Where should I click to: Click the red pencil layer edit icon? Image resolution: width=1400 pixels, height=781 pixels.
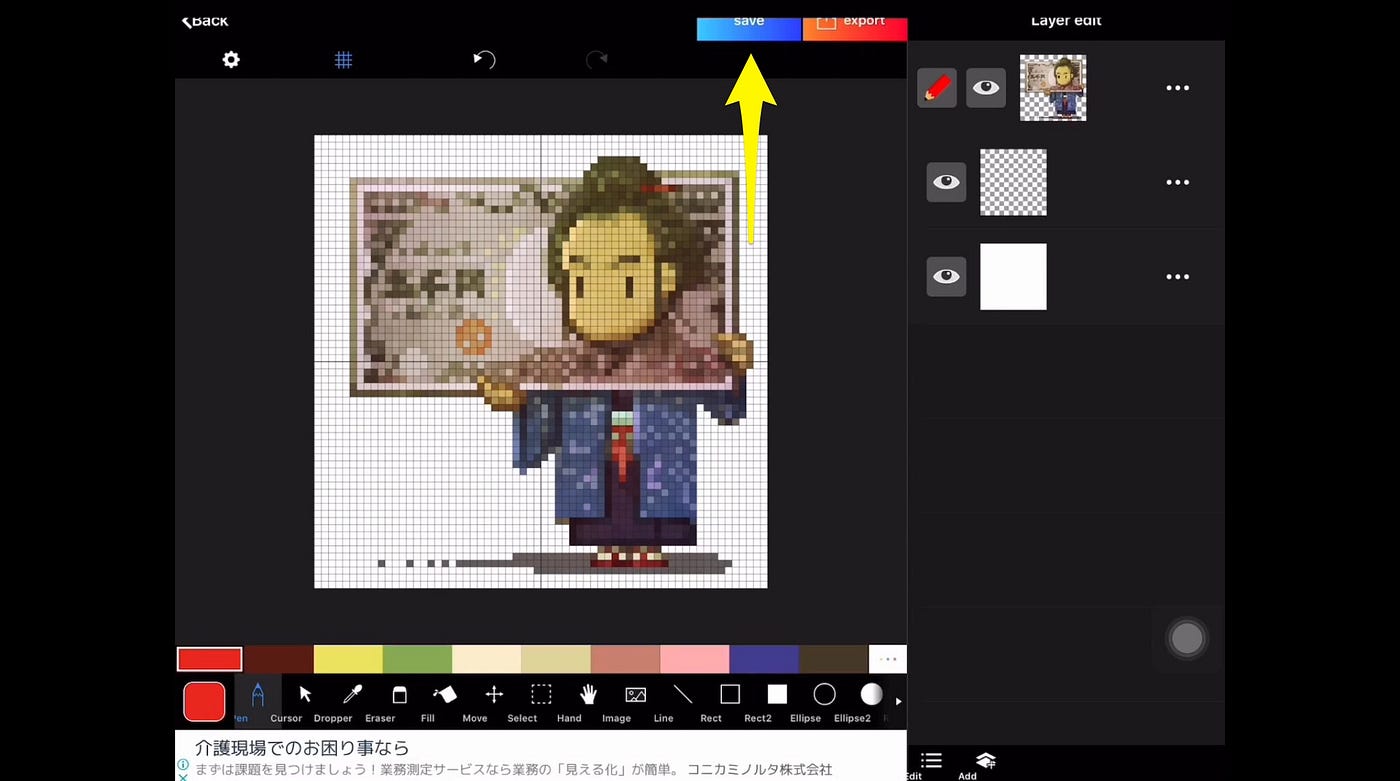(937, 88)
